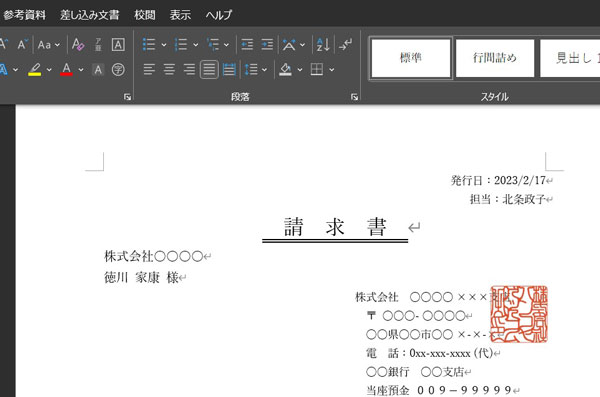This screenshot has height=397, width=600.
Task: Insert enclosed character 字 icon
Action: pyautogui.click(x=118, y=70)
